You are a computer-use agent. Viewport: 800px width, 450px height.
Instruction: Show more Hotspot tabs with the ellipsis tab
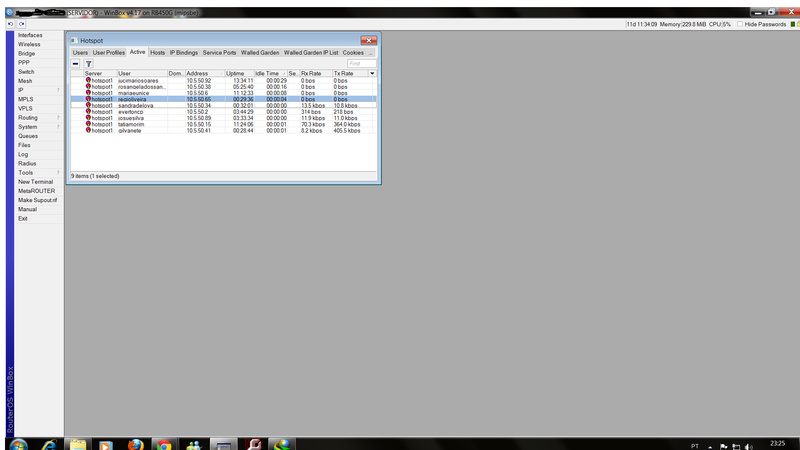[371, 53]
